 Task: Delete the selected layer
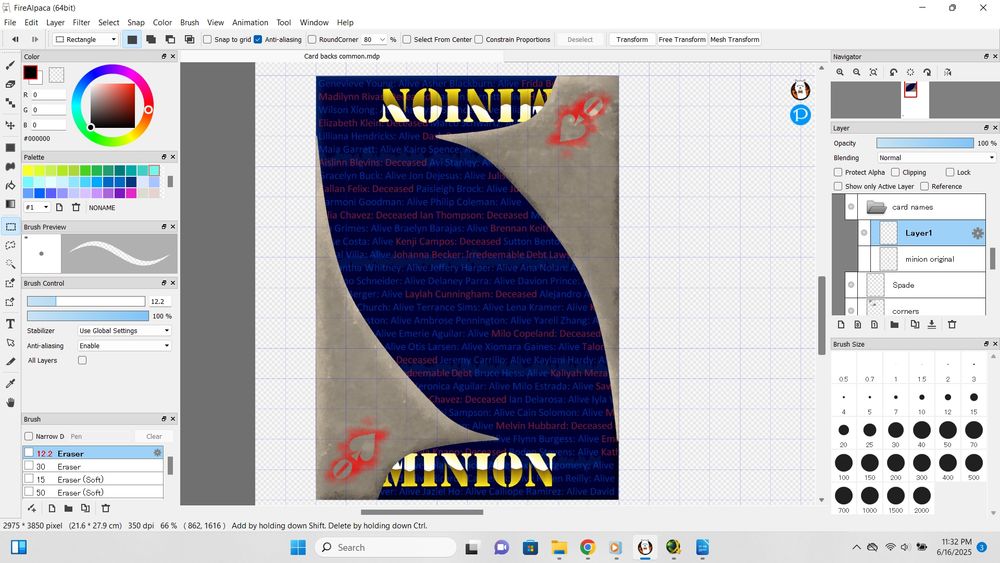tap(952, 325)
